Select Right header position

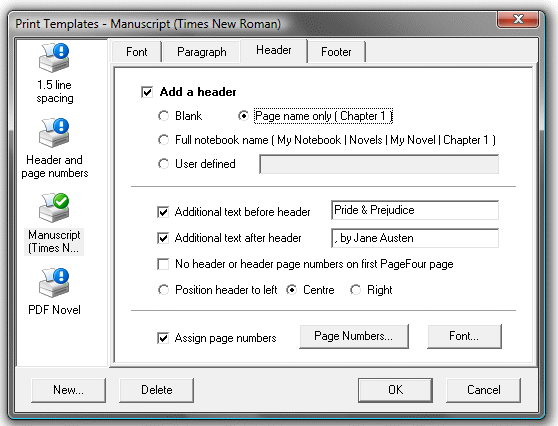pyautogui.click(x=356, y=290)
